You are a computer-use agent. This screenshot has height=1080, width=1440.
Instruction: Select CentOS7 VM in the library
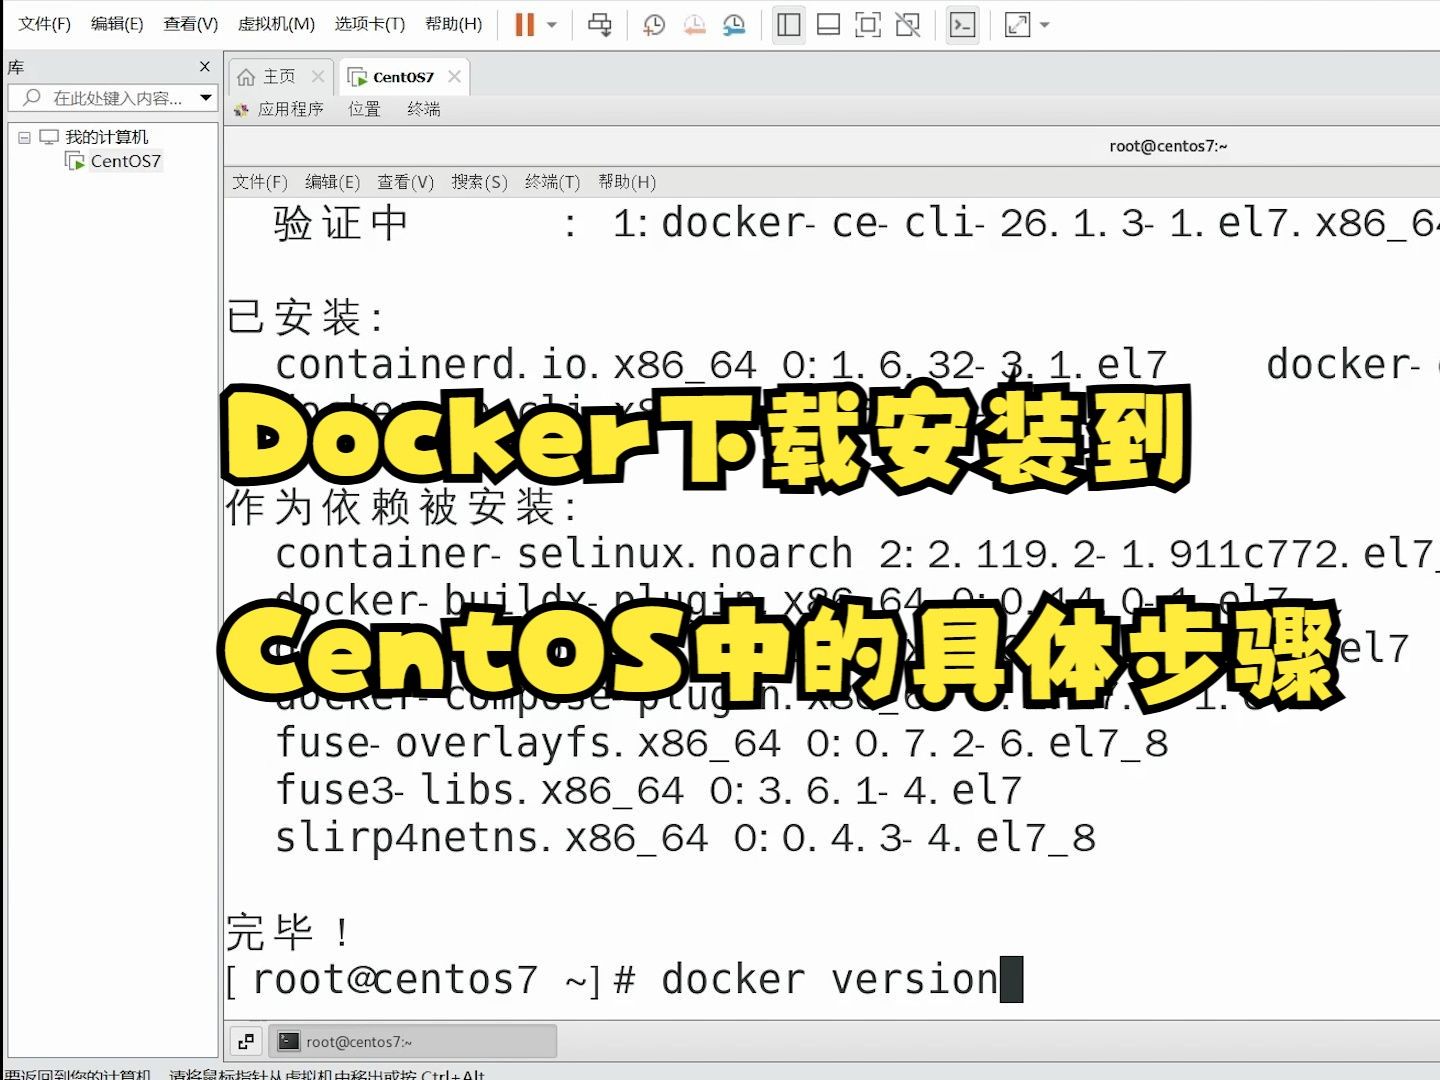(125, 161)
